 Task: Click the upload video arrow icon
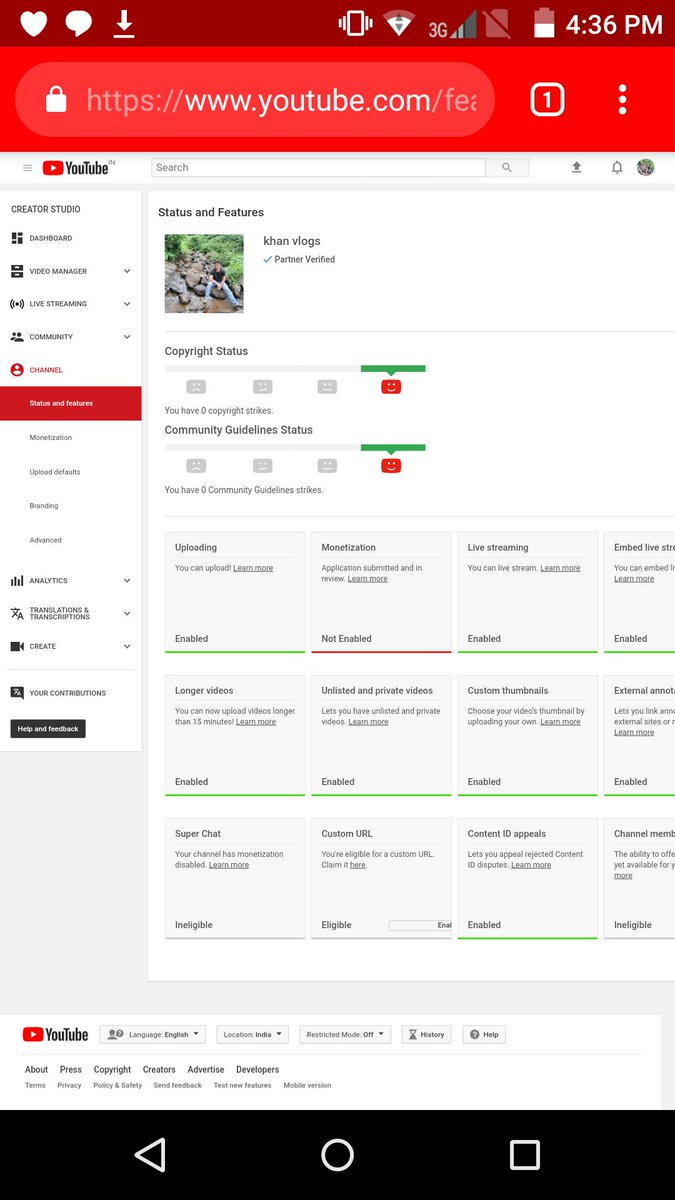(576, 168)
